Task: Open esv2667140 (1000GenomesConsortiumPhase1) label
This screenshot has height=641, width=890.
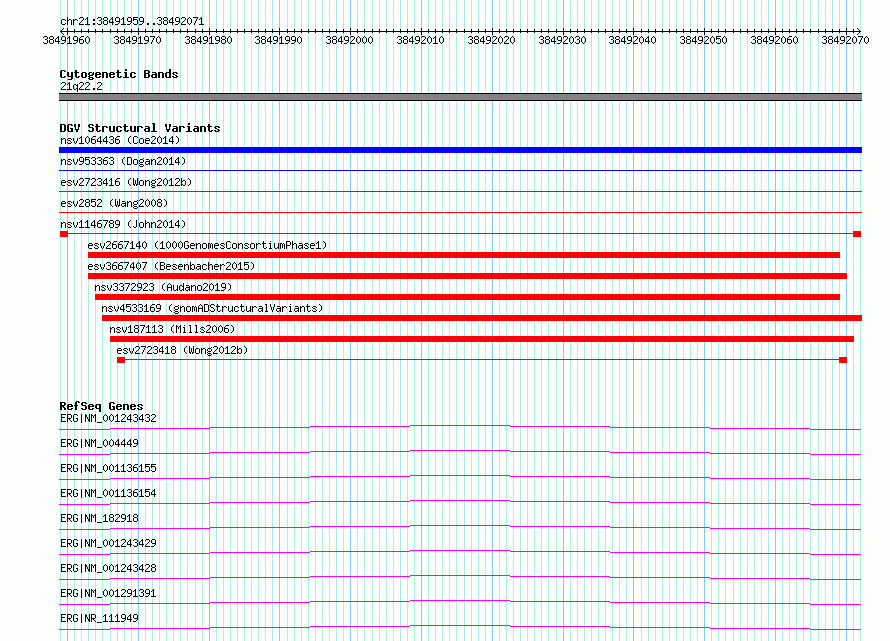Action: tap(207, 245)
